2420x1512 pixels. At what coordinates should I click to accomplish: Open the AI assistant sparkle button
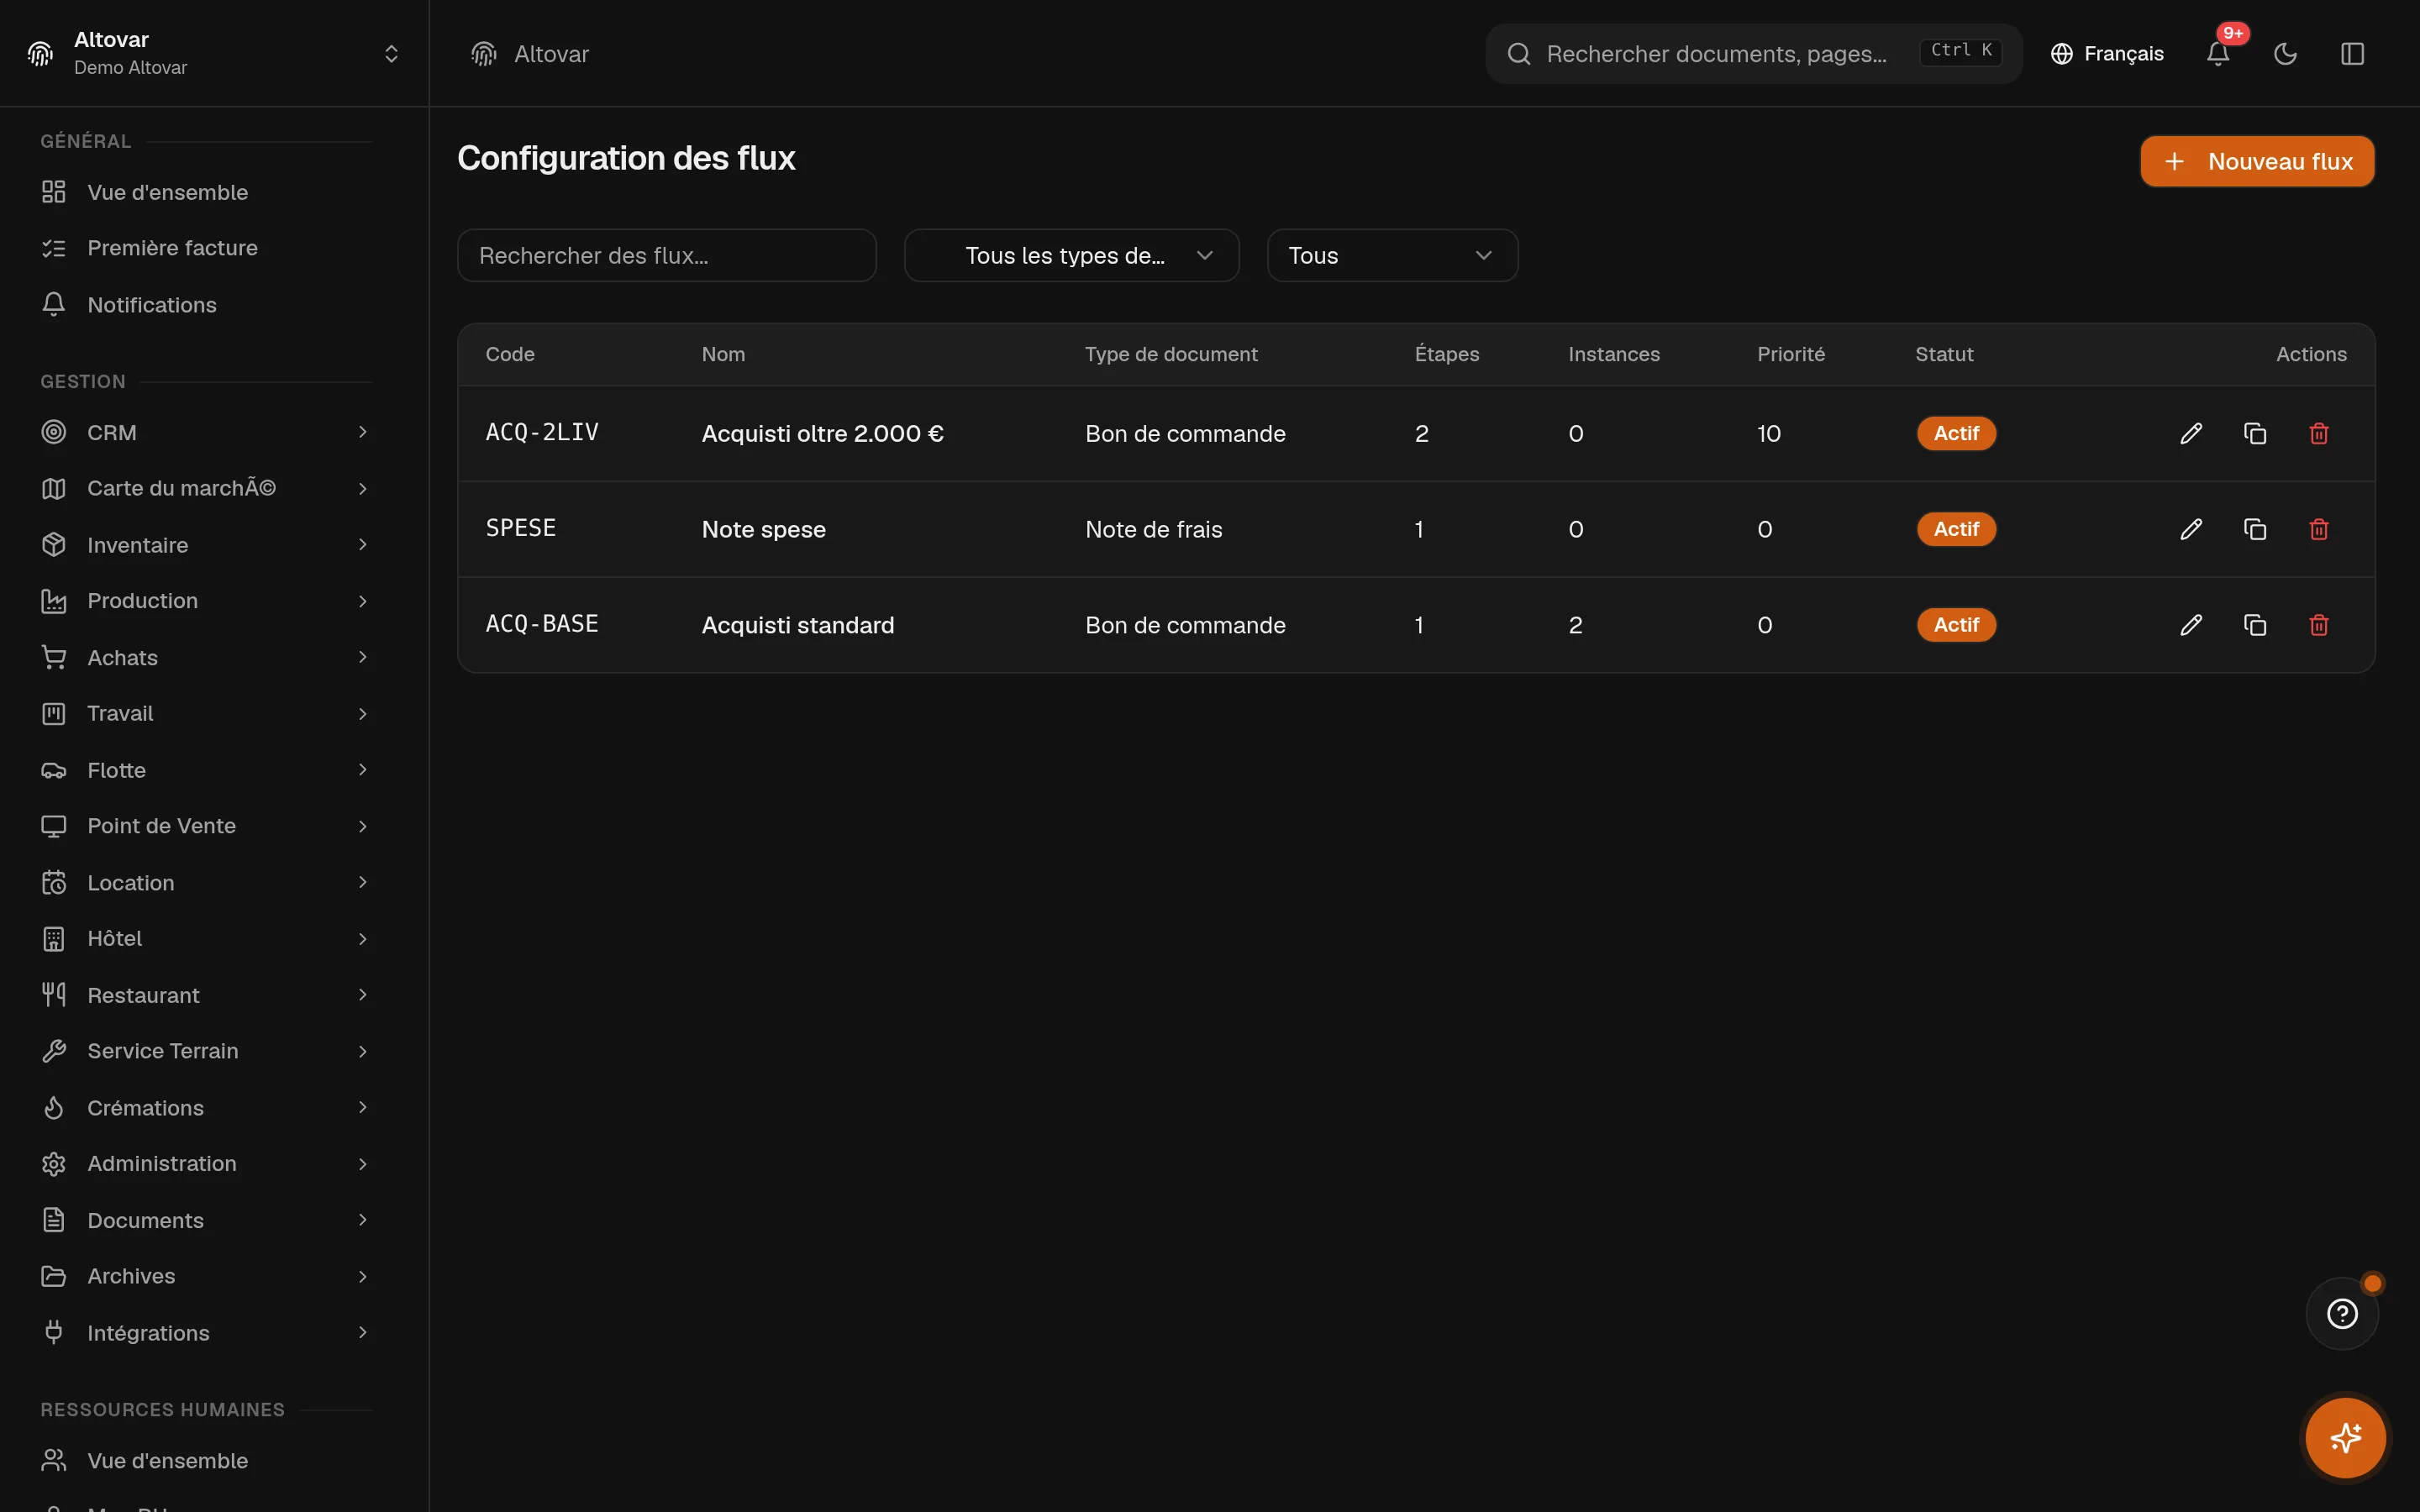tap(2345, 1438)
